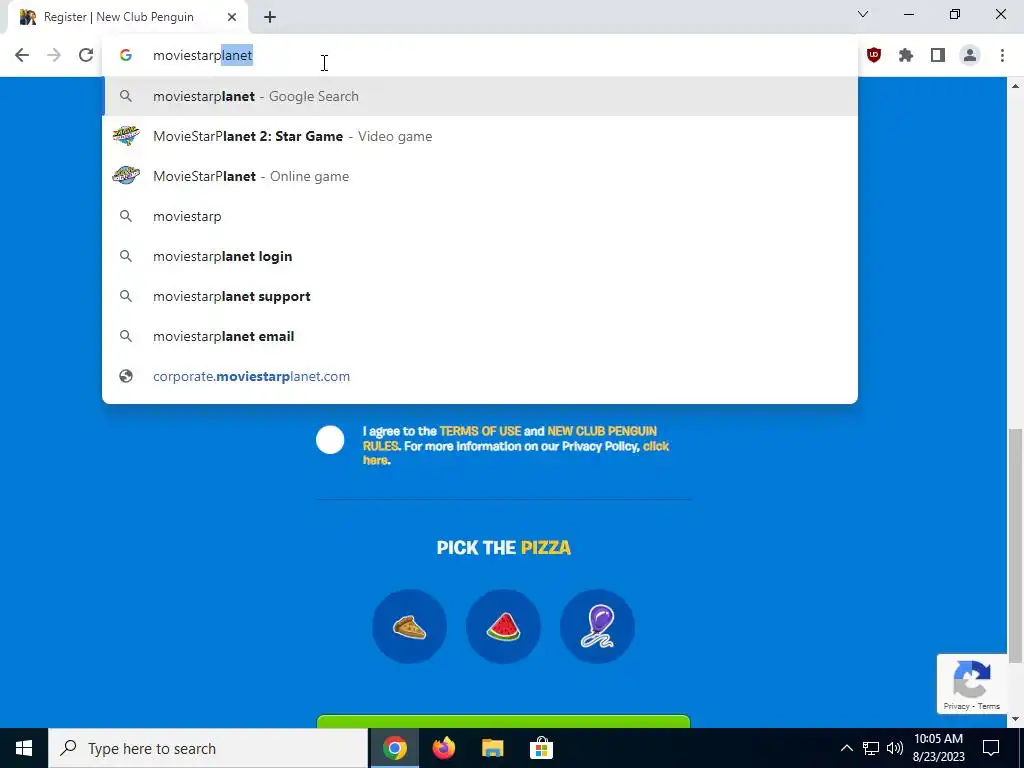The image size is (1024, 768).
Task: Open Firefox from the taskbar
Action: (x=443, y=748)
